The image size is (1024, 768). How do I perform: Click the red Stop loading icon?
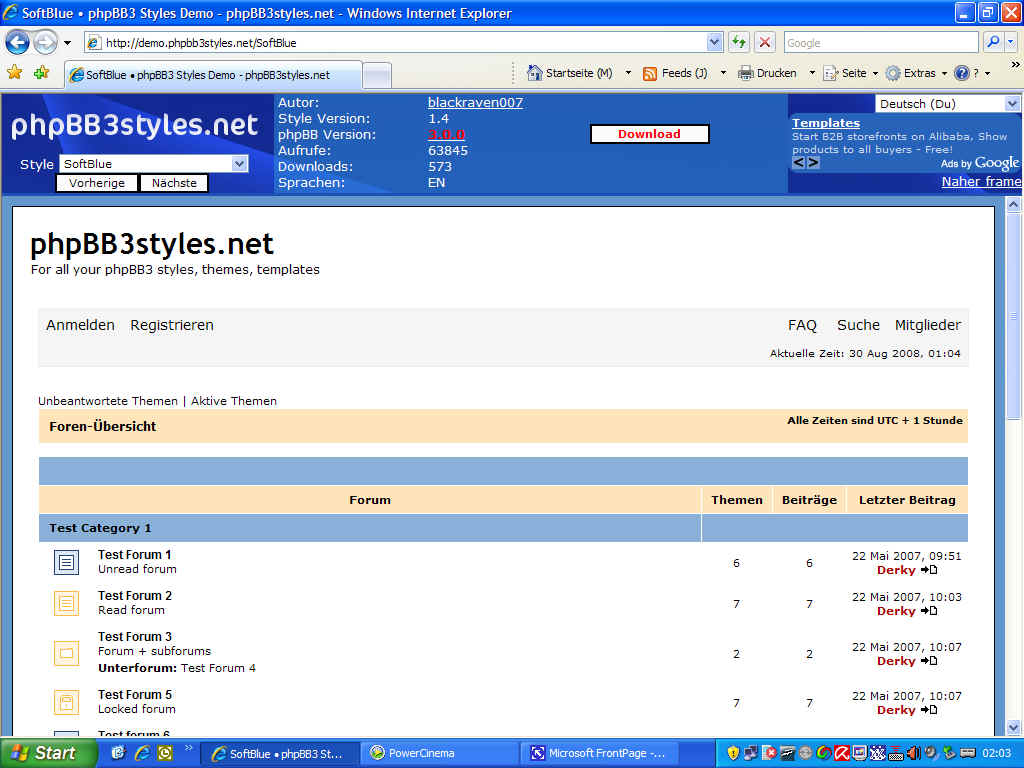point(765,43)
